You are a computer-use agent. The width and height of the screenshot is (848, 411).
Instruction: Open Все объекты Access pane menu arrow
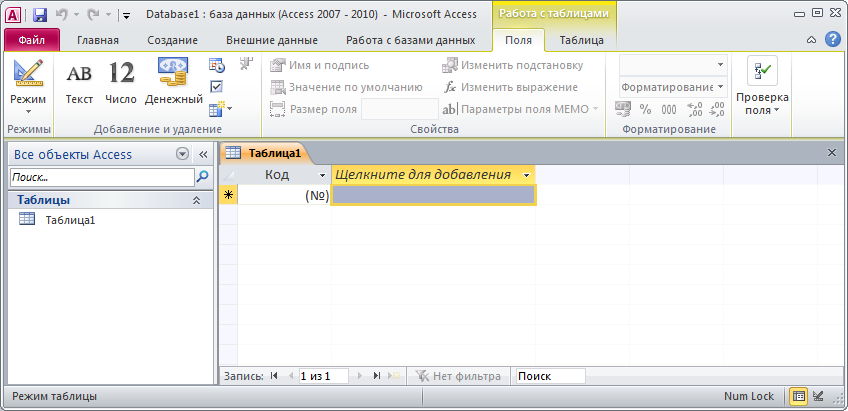(183, 155)
